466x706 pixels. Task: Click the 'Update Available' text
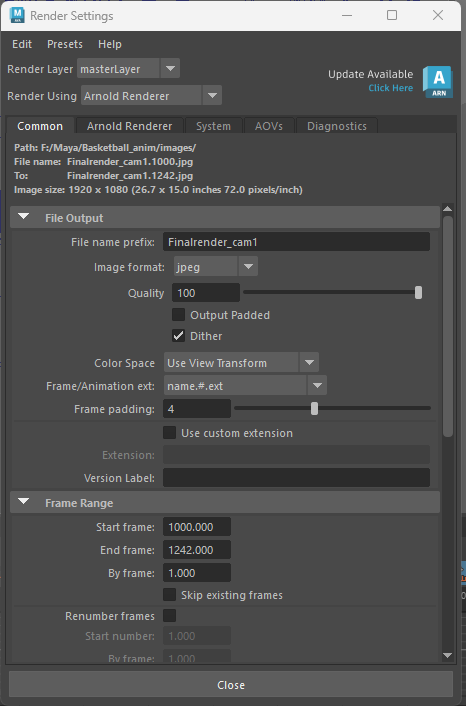(370, 74)
